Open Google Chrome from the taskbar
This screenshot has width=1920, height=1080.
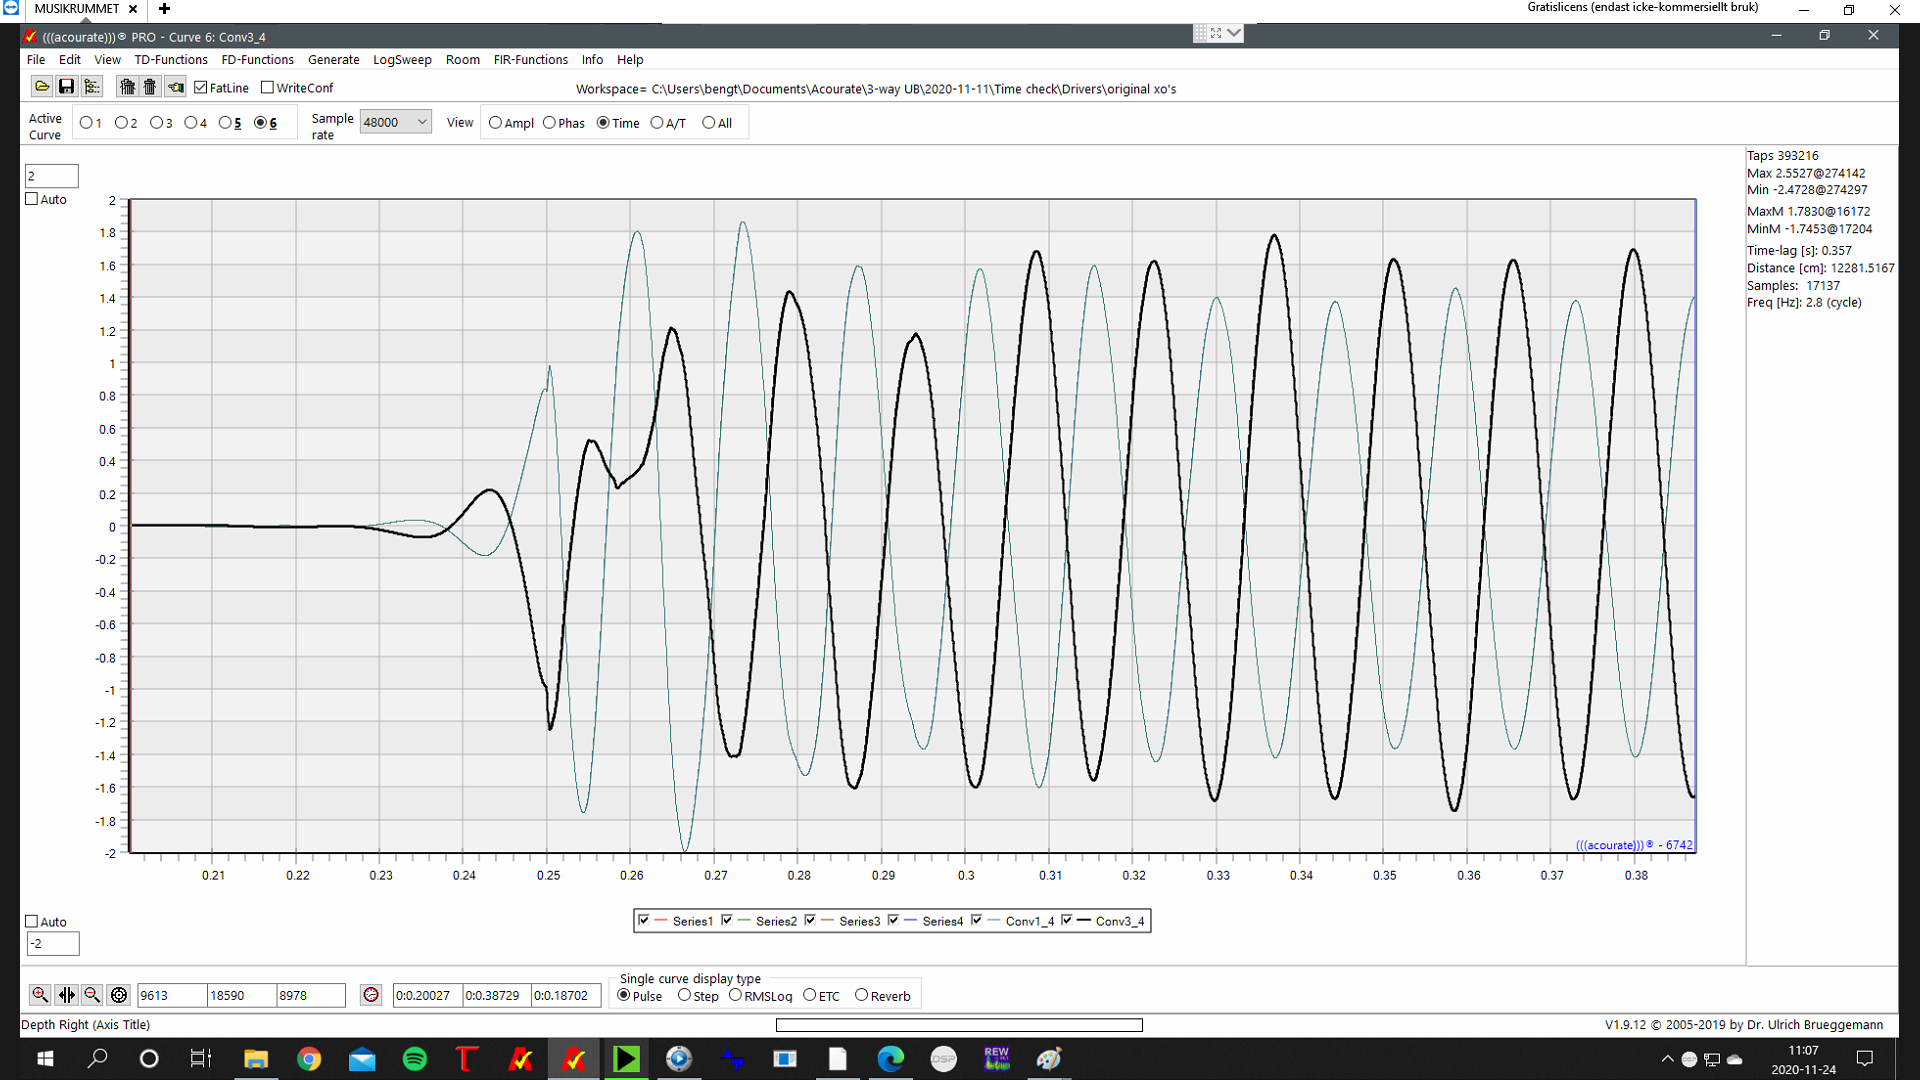pos(309,1059)
